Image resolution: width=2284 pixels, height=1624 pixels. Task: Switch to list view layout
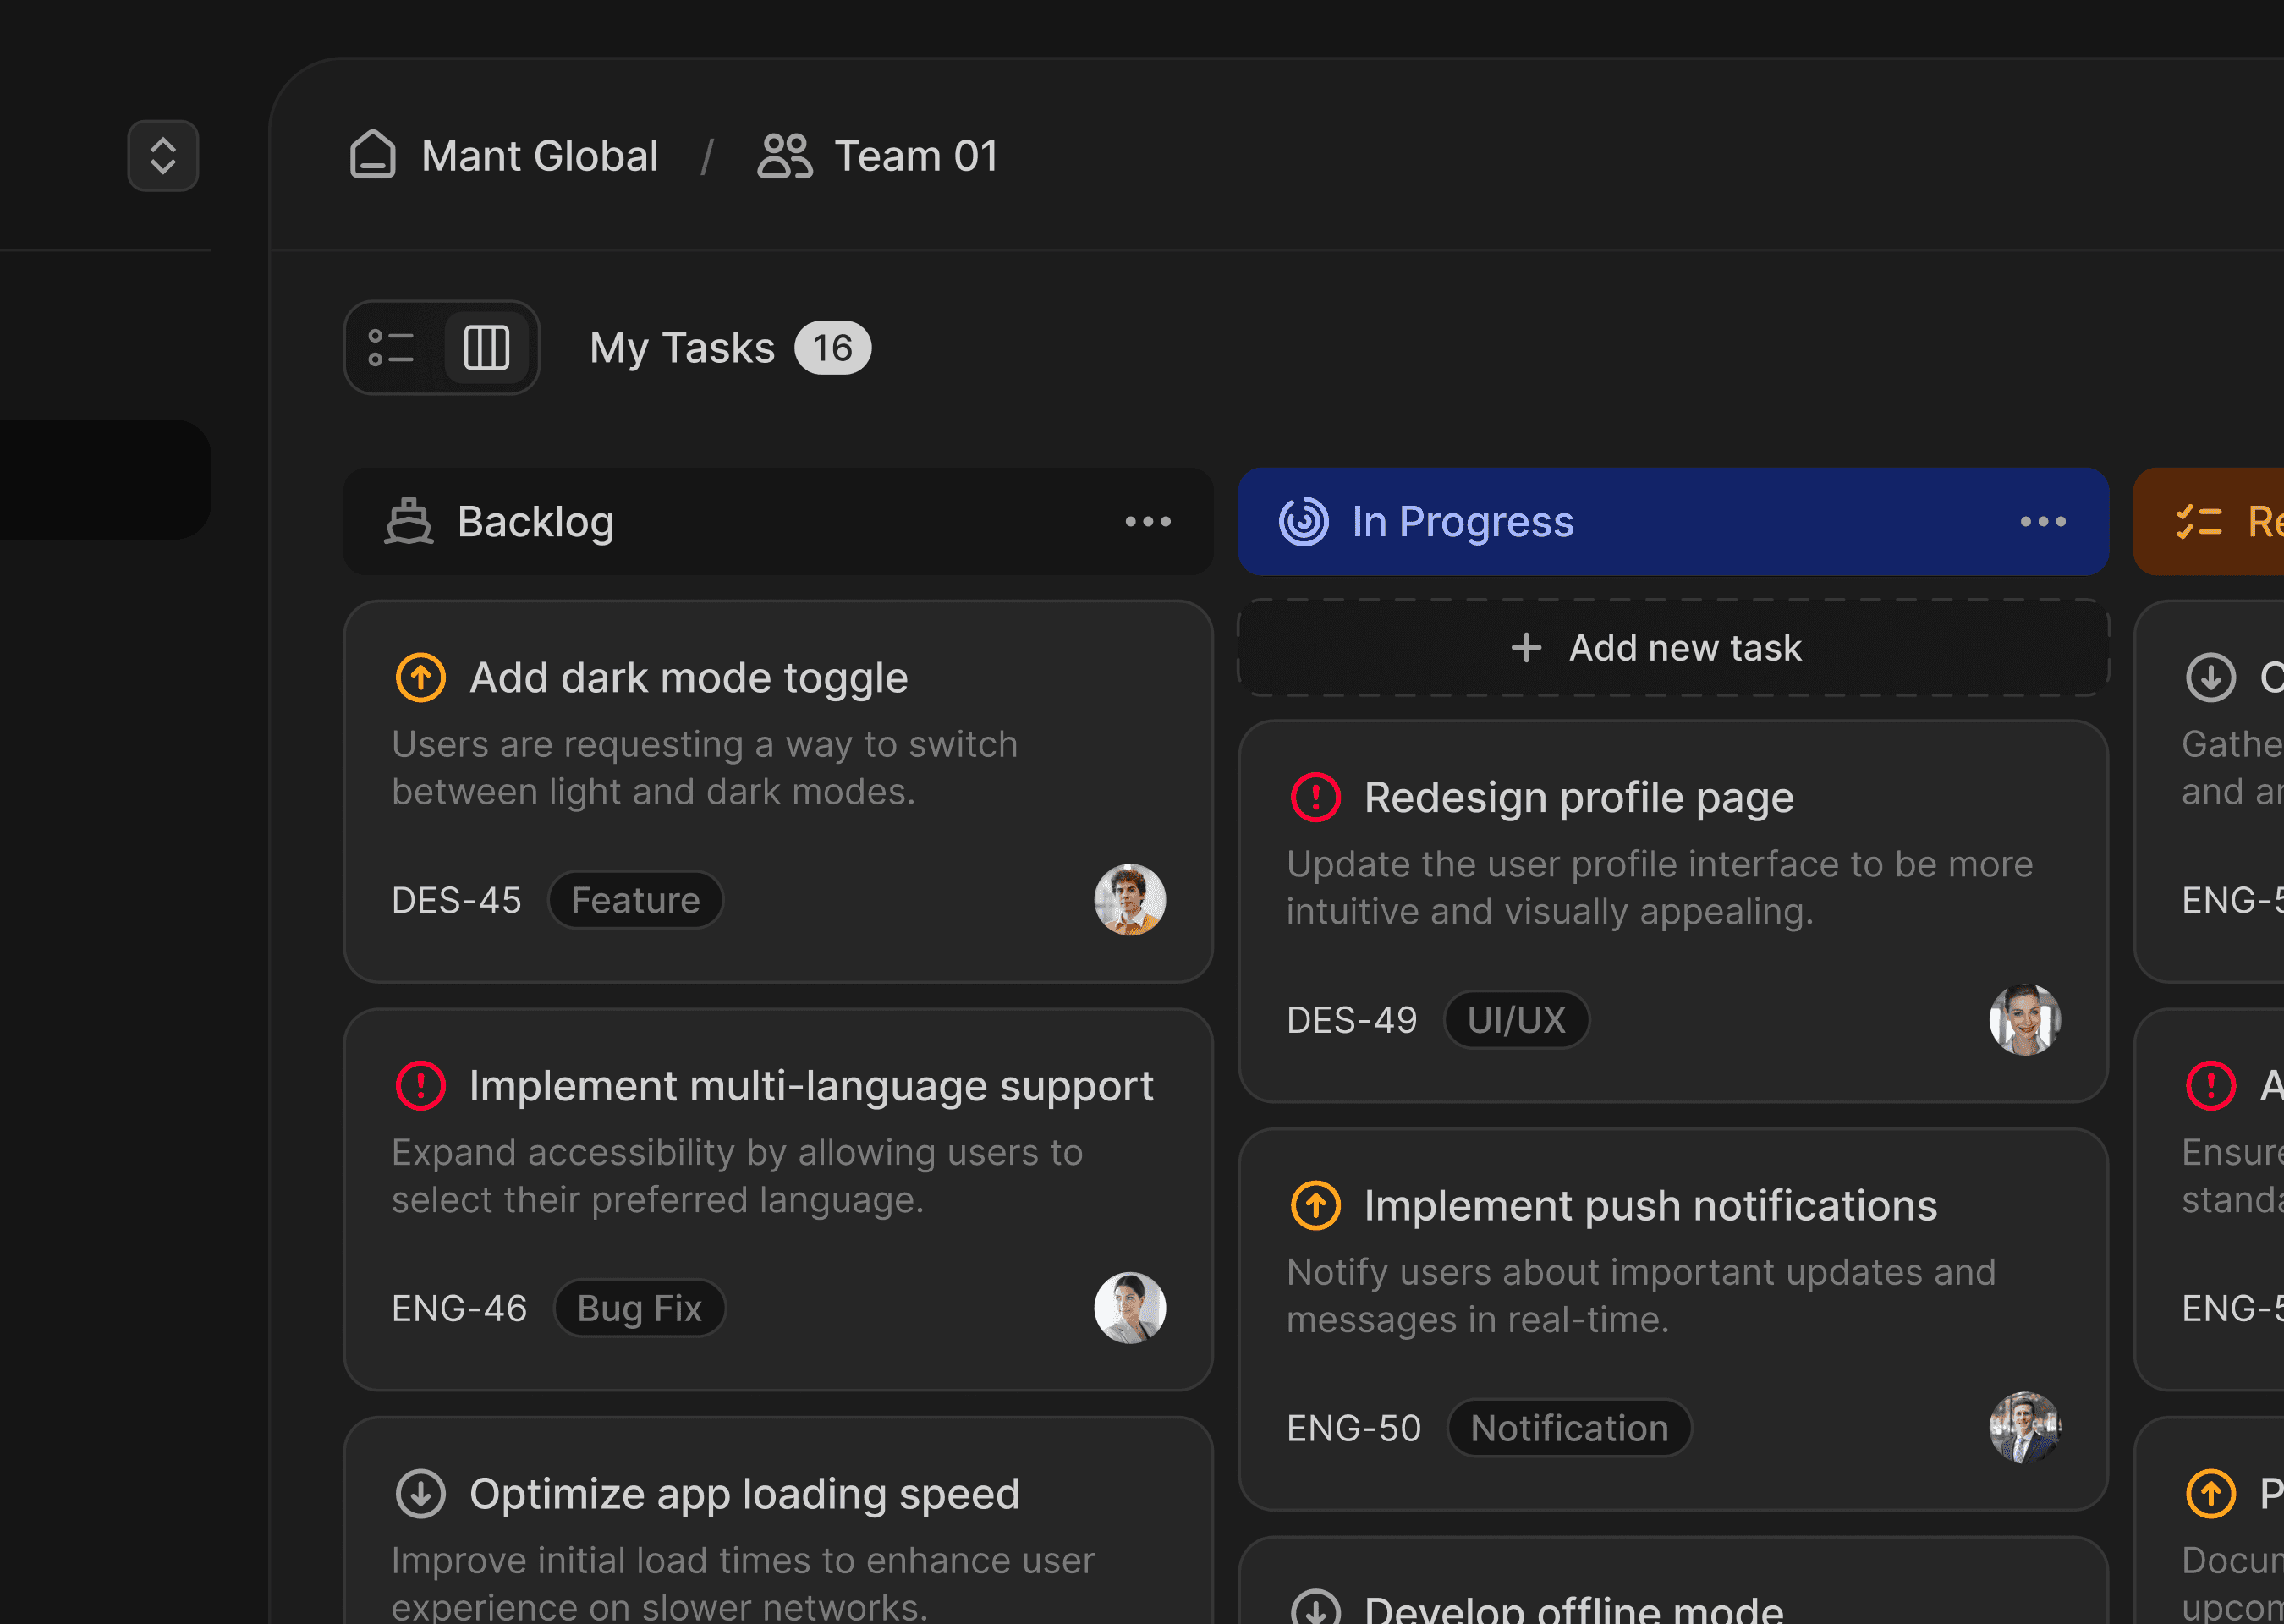tap(391, 348)
